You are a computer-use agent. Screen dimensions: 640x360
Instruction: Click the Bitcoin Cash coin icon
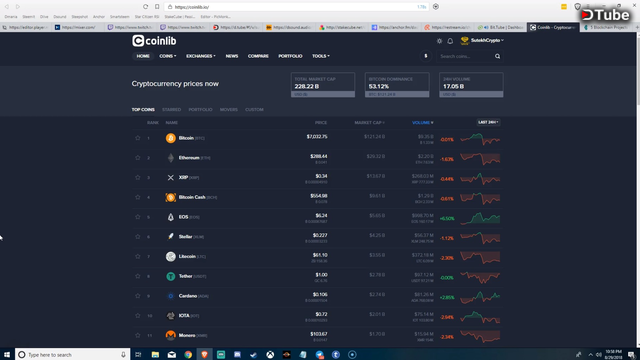[x=171, y=197]
